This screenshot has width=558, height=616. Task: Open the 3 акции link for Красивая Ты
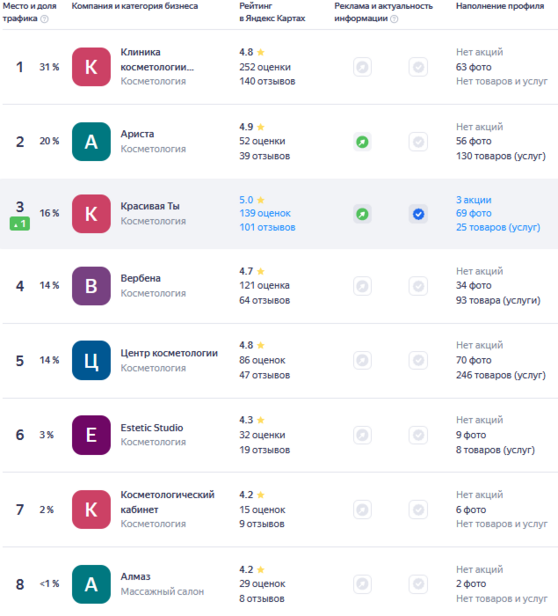(474, 200)
